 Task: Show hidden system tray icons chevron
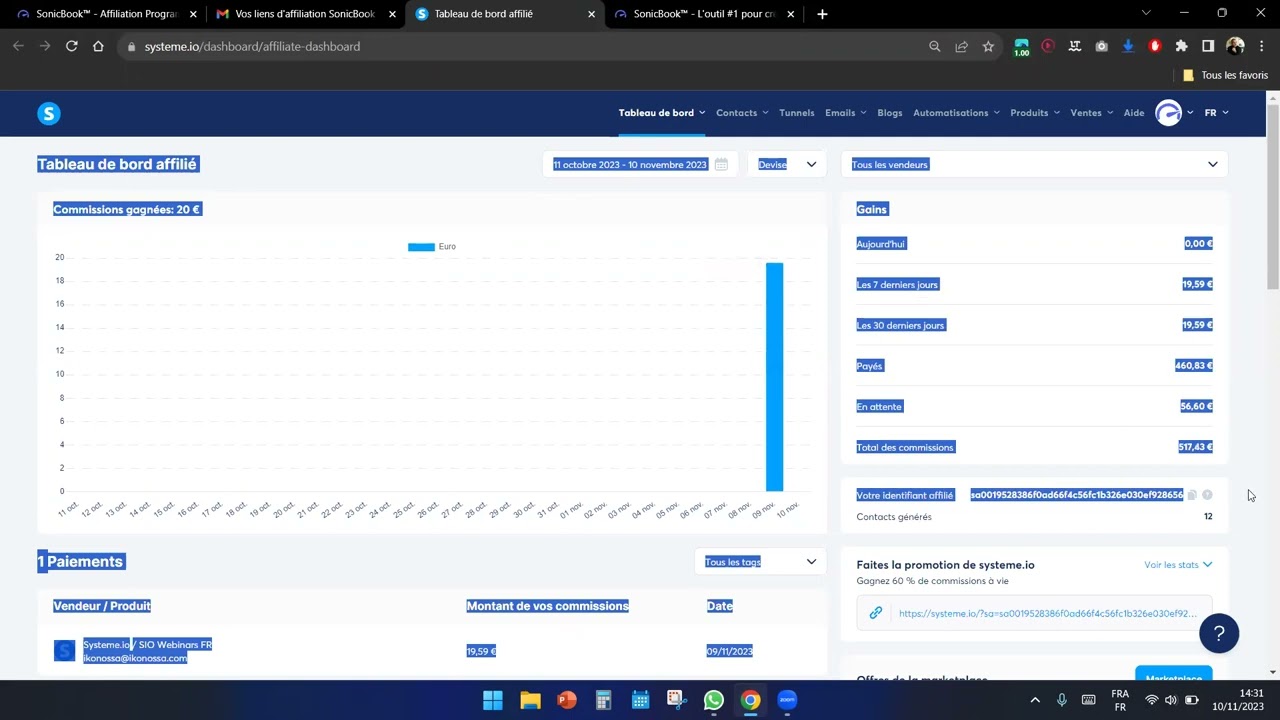[x=1035, y=700]
